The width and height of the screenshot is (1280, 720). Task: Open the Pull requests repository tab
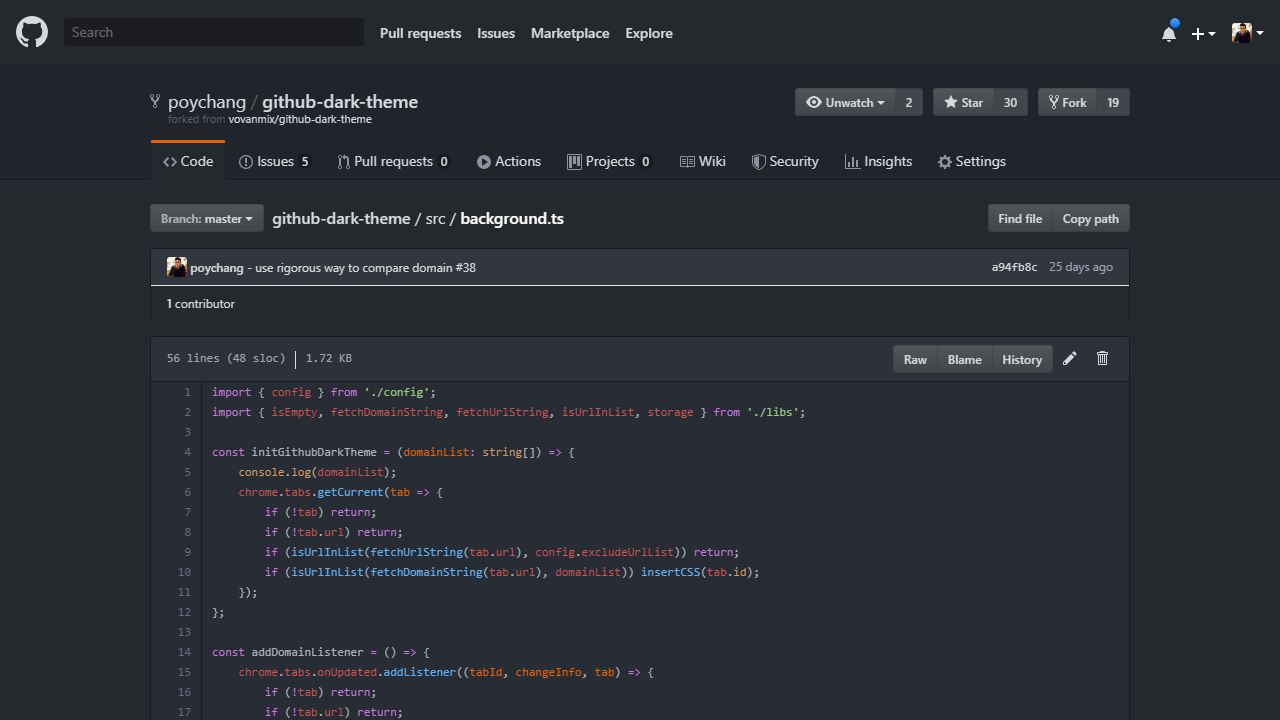[x=394, y=162]
